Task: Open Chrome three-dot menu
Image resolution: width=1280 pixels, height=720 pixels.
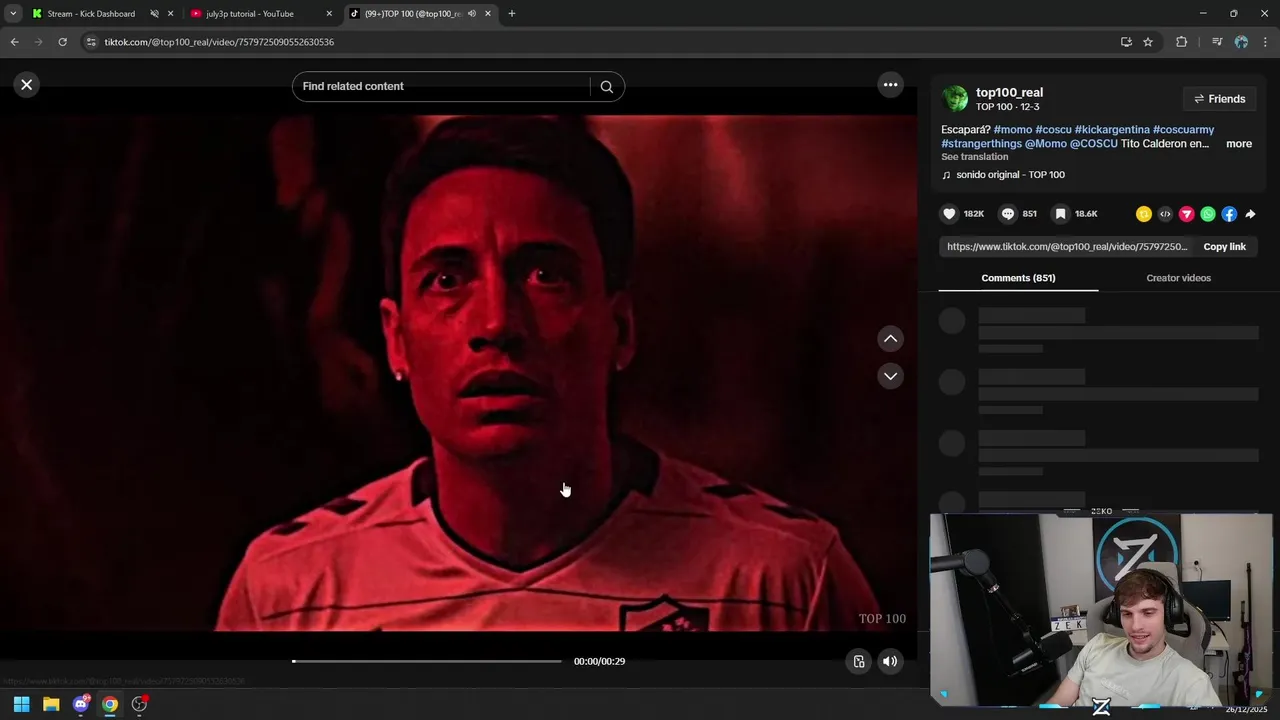Action: (1266, 42)
